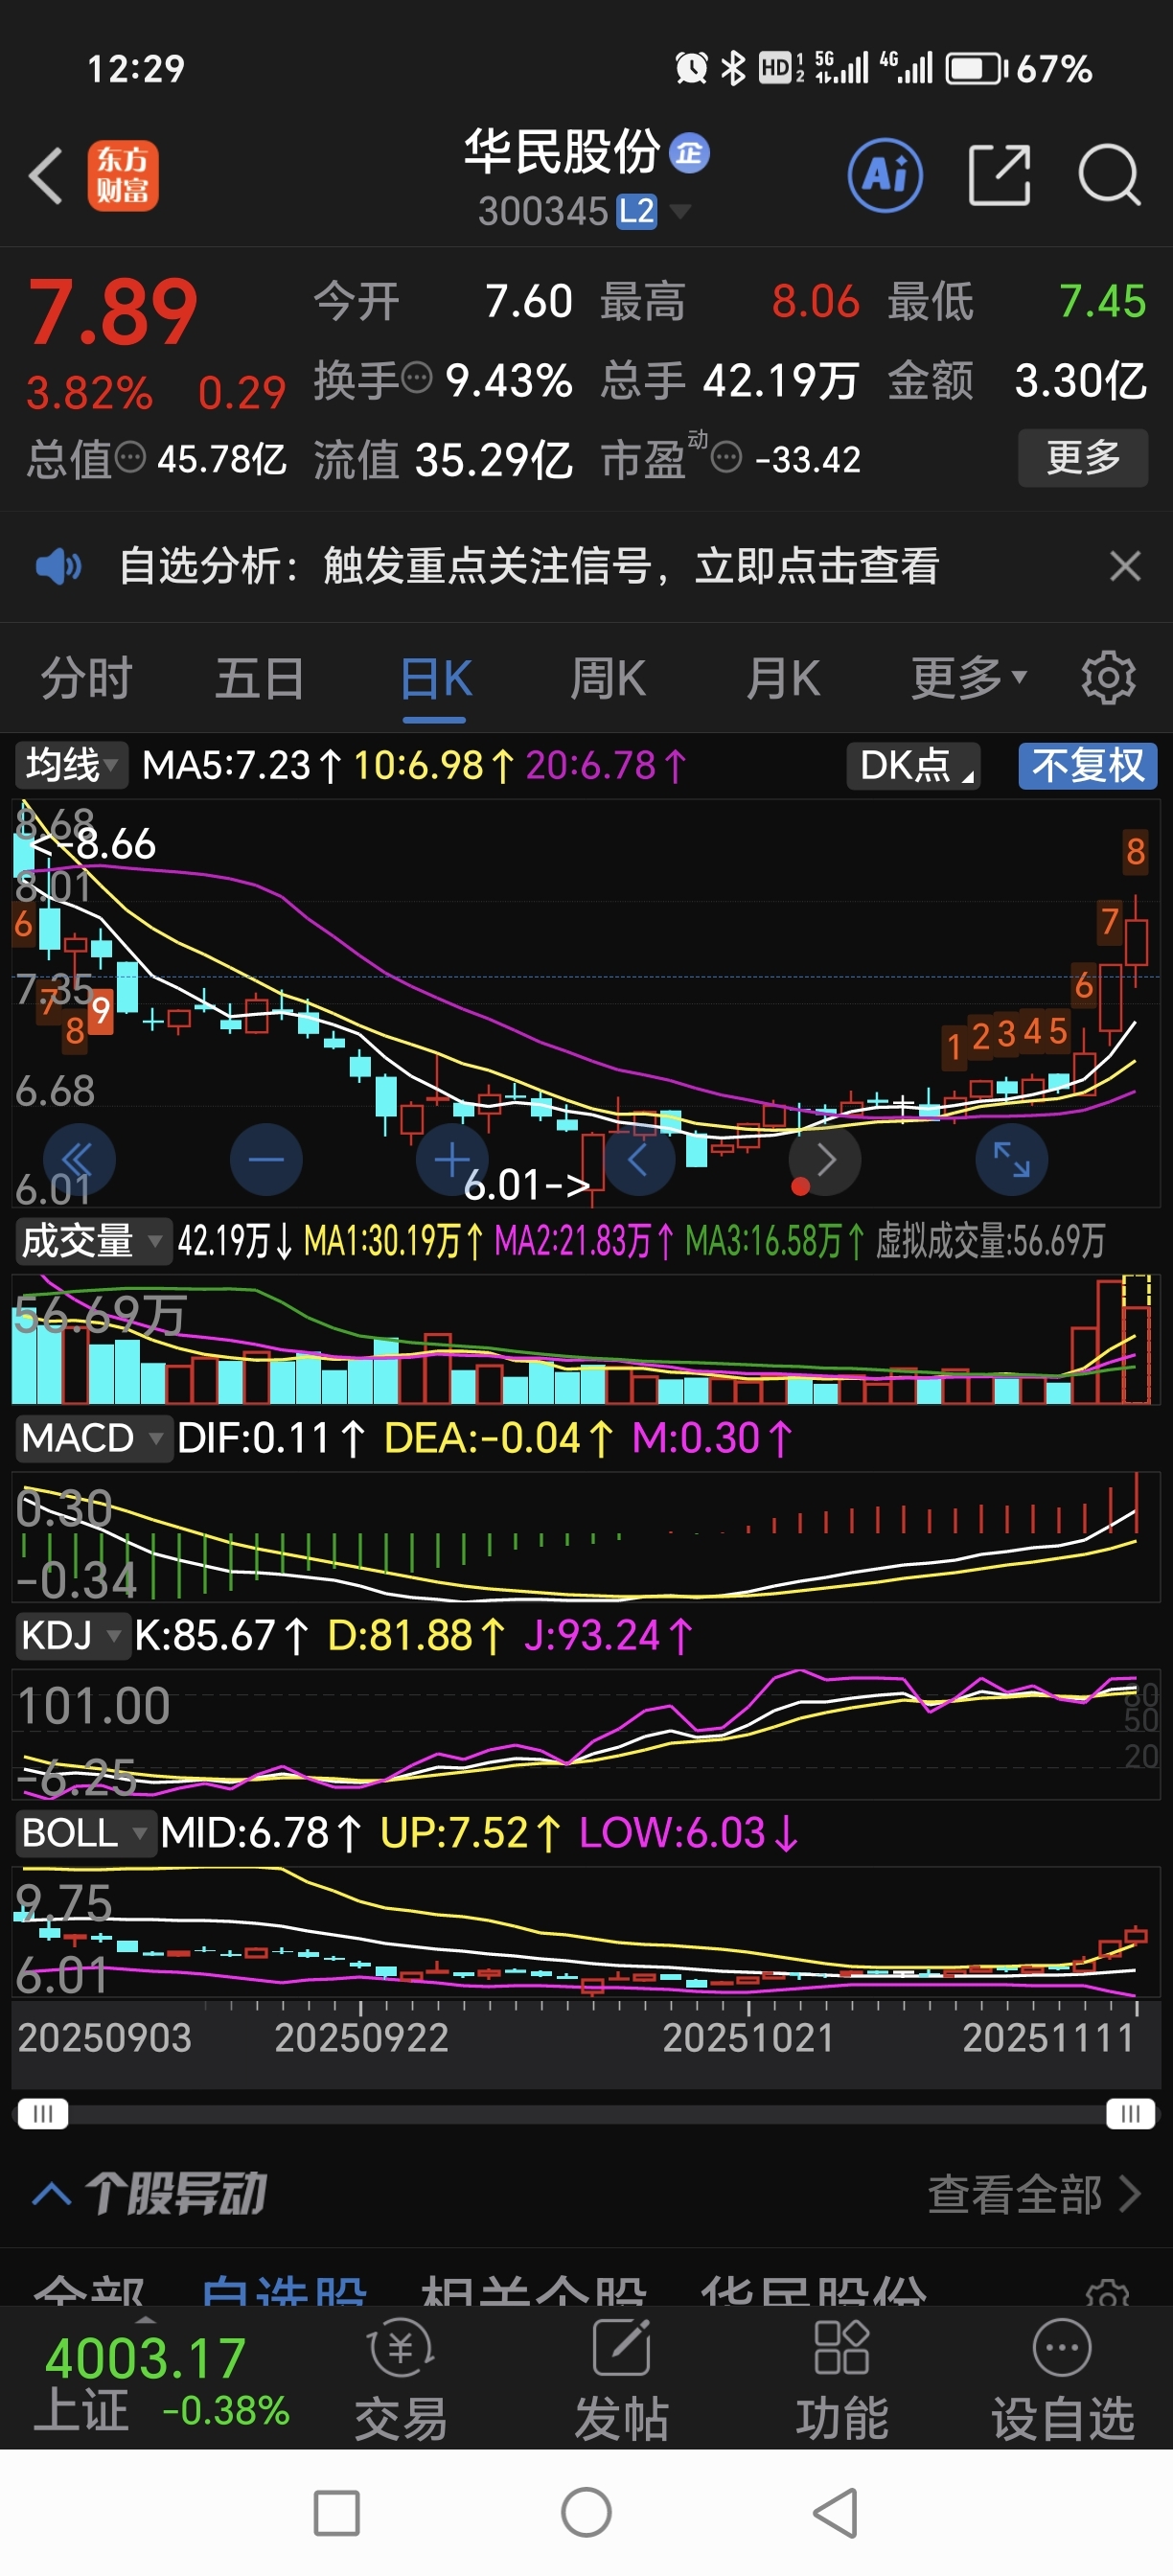Tap the 华民股份 title
Viewport: 1173px width, 2576px height.
pyautogui.click(x=562, y=152)
